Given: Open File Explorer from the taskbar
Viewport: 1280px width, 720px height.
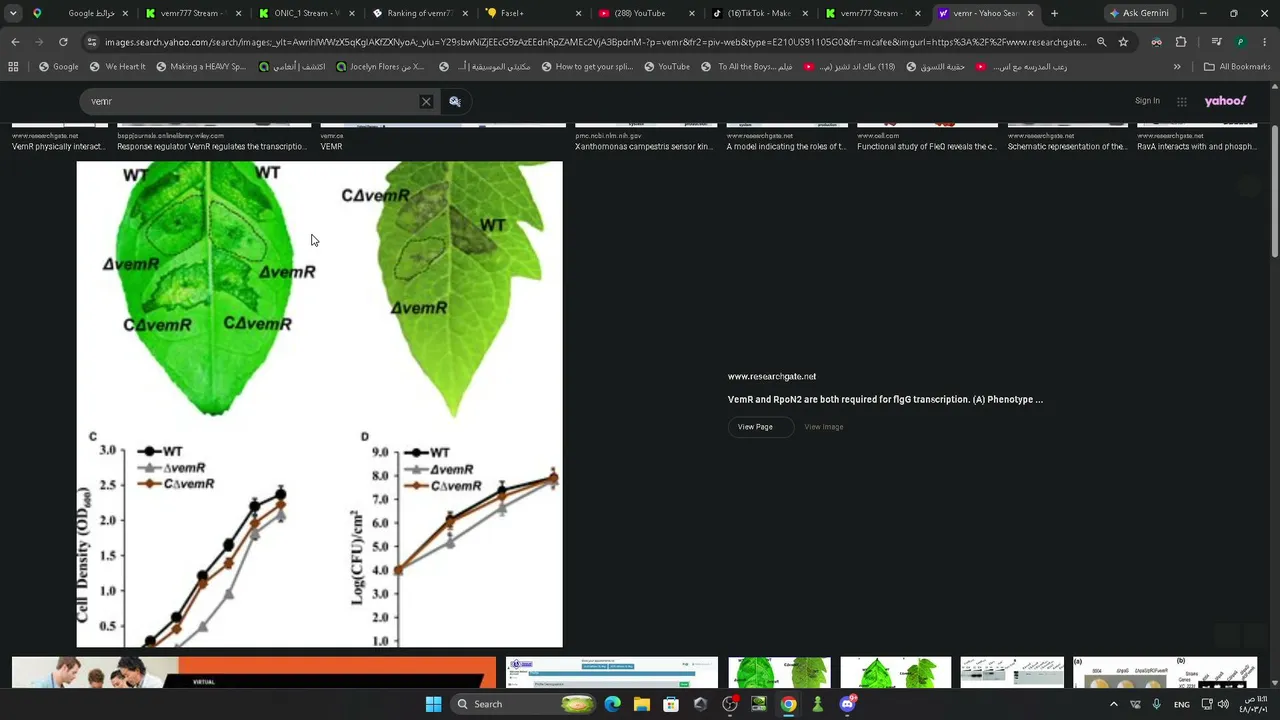Looking at the screenshot, I should pyautogui.click(x=642, y=704).
